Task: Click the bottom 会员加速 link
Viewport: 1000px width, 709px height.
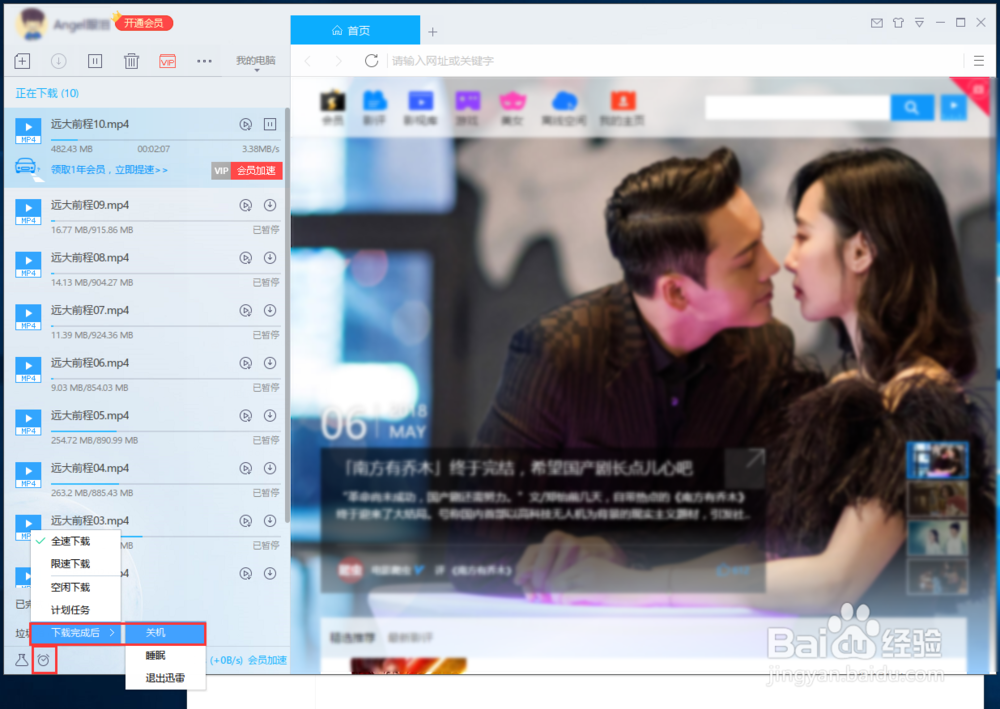Action: click(x=267, y=660)
